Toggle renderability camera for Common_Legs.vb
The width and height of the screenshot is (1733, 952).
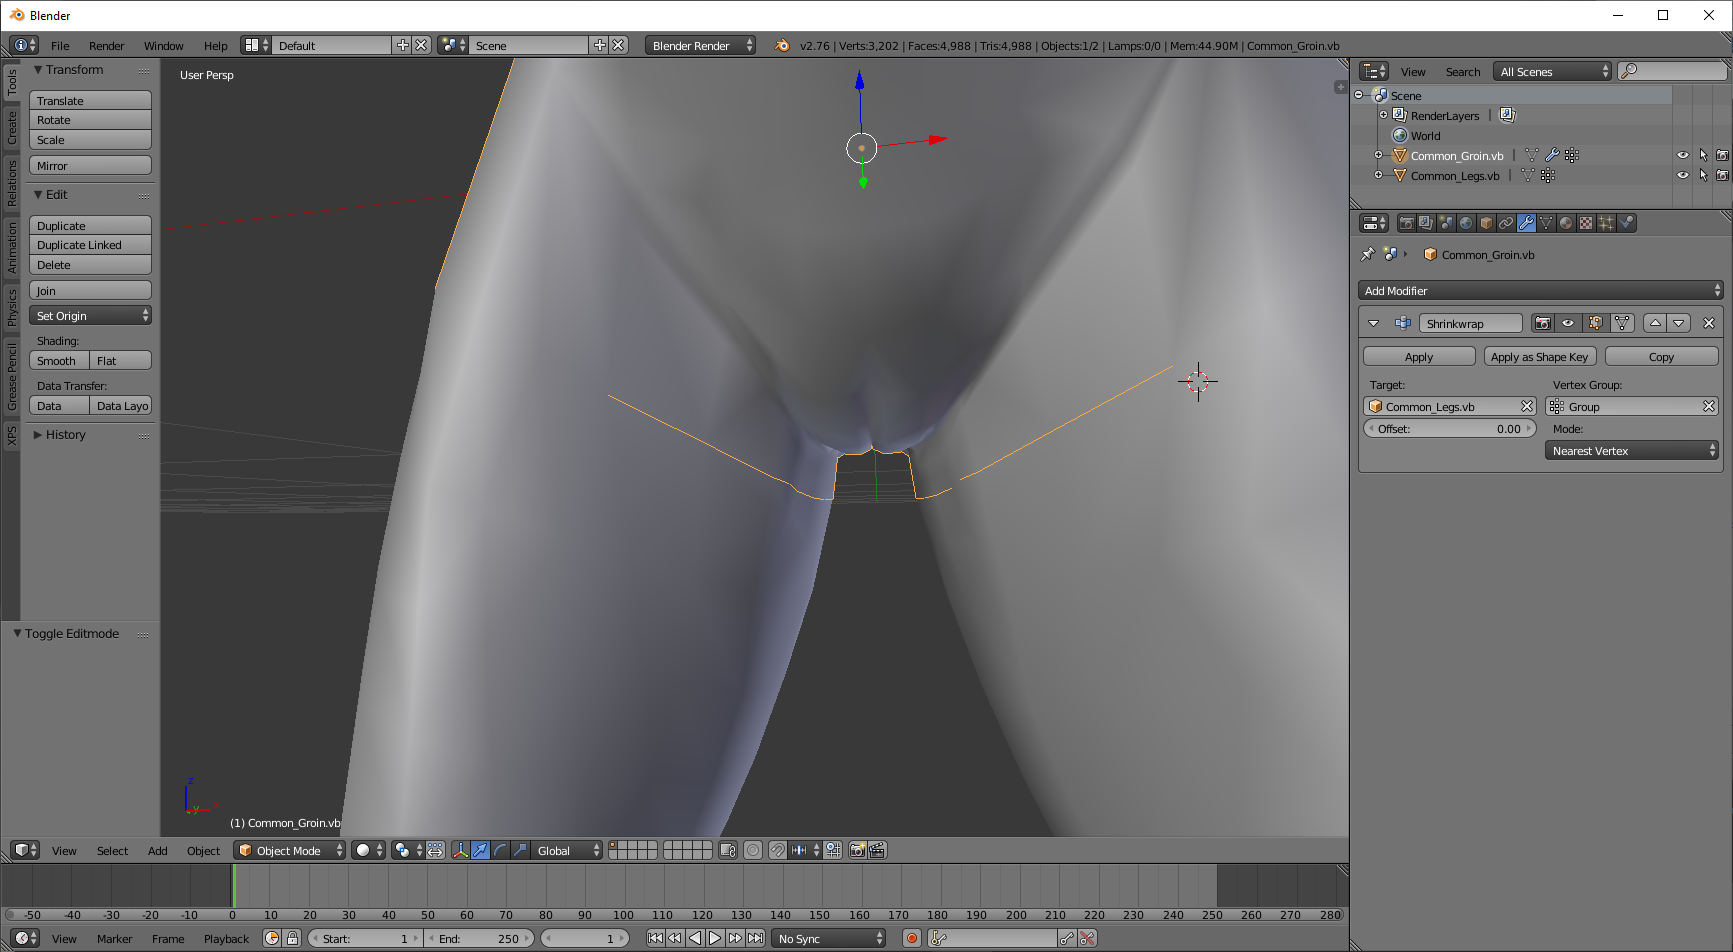1722,175
